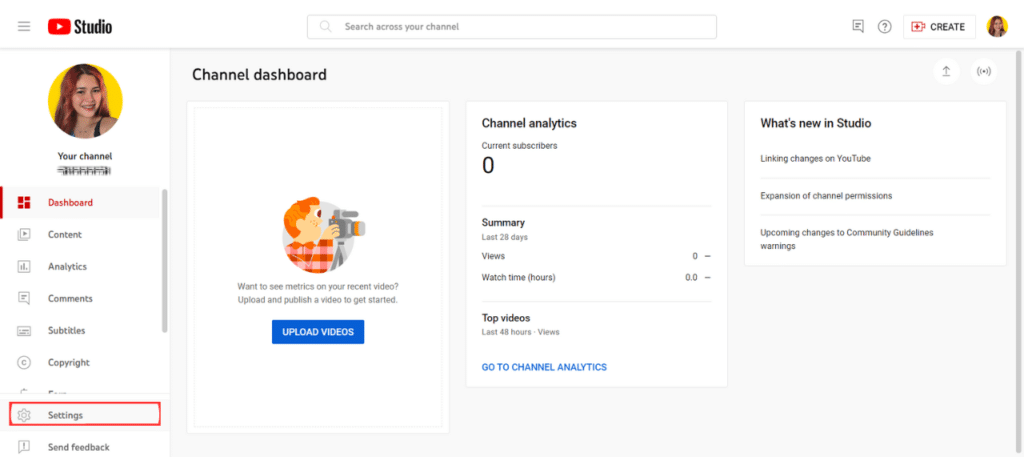This screenshot has width=1024, height=457.
Task: Open the Content section
Action: (x=65, y=235)
